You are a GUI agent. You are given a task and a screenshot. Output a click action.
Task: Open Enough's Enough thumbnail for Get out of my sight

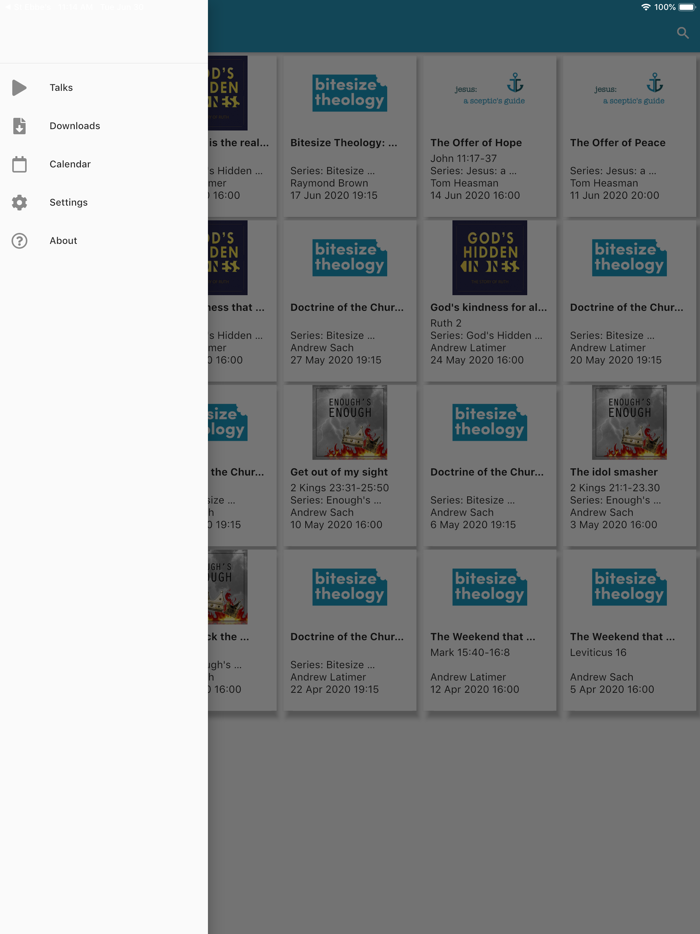tap(350, 422)
